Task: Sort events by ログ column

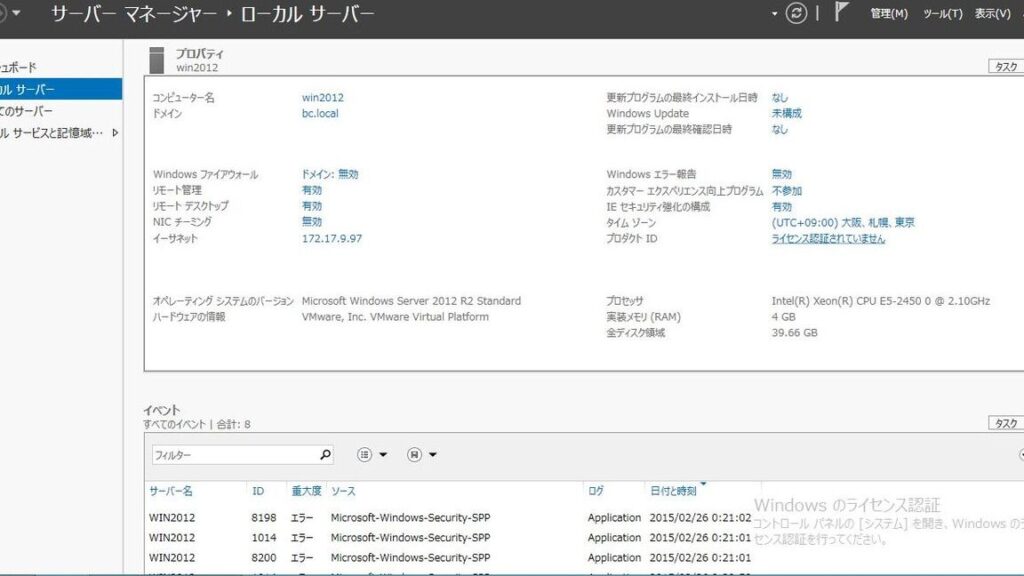Action: pos(596,491)
